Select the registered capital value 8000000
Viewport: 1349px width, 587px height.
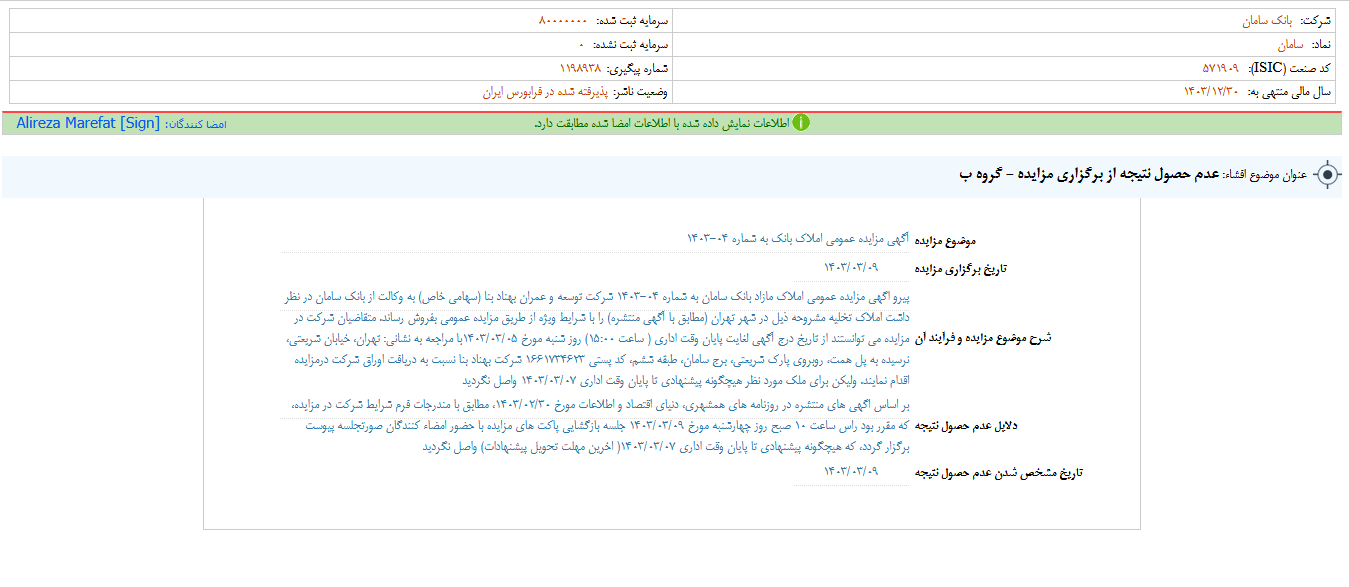tap(562, 20)
